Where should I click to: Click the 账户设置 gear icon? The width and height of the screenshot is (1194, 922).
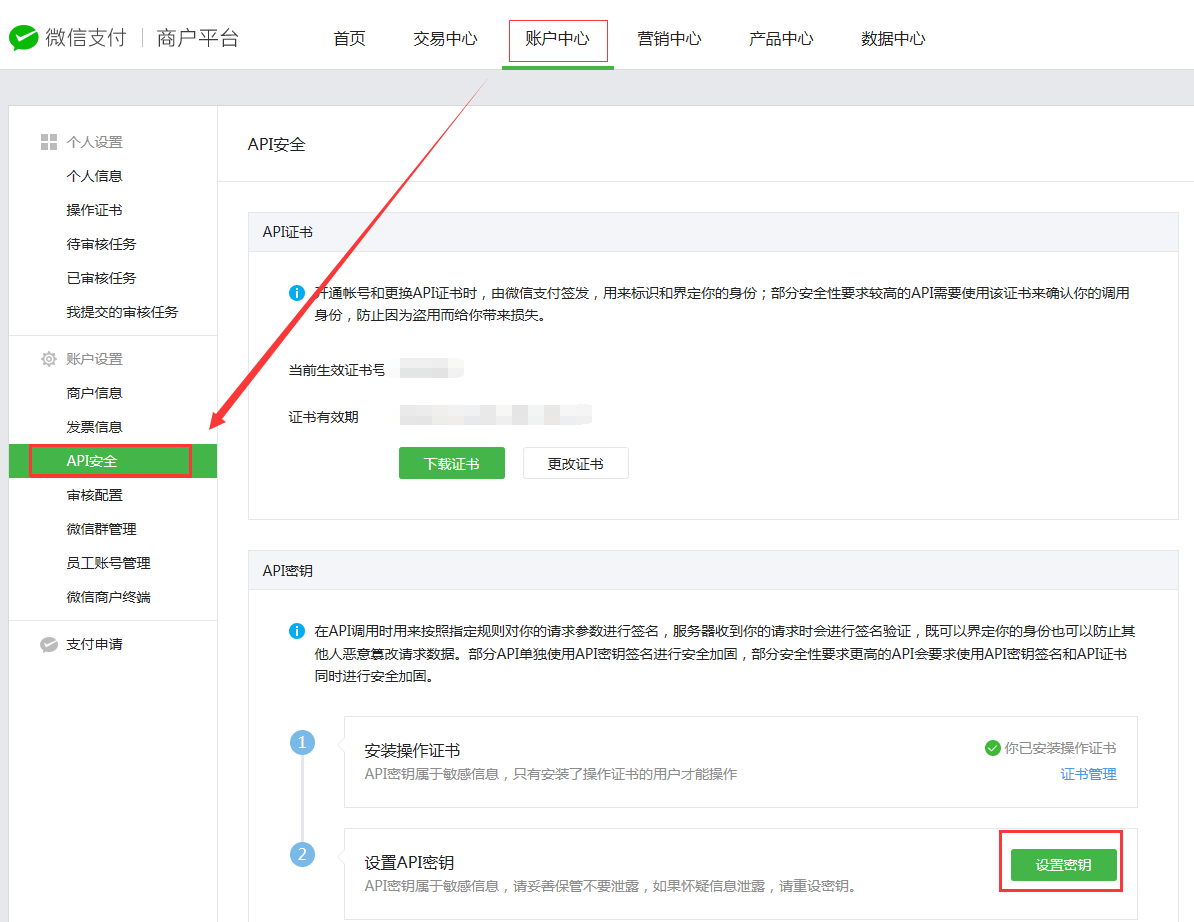(48, 359)
